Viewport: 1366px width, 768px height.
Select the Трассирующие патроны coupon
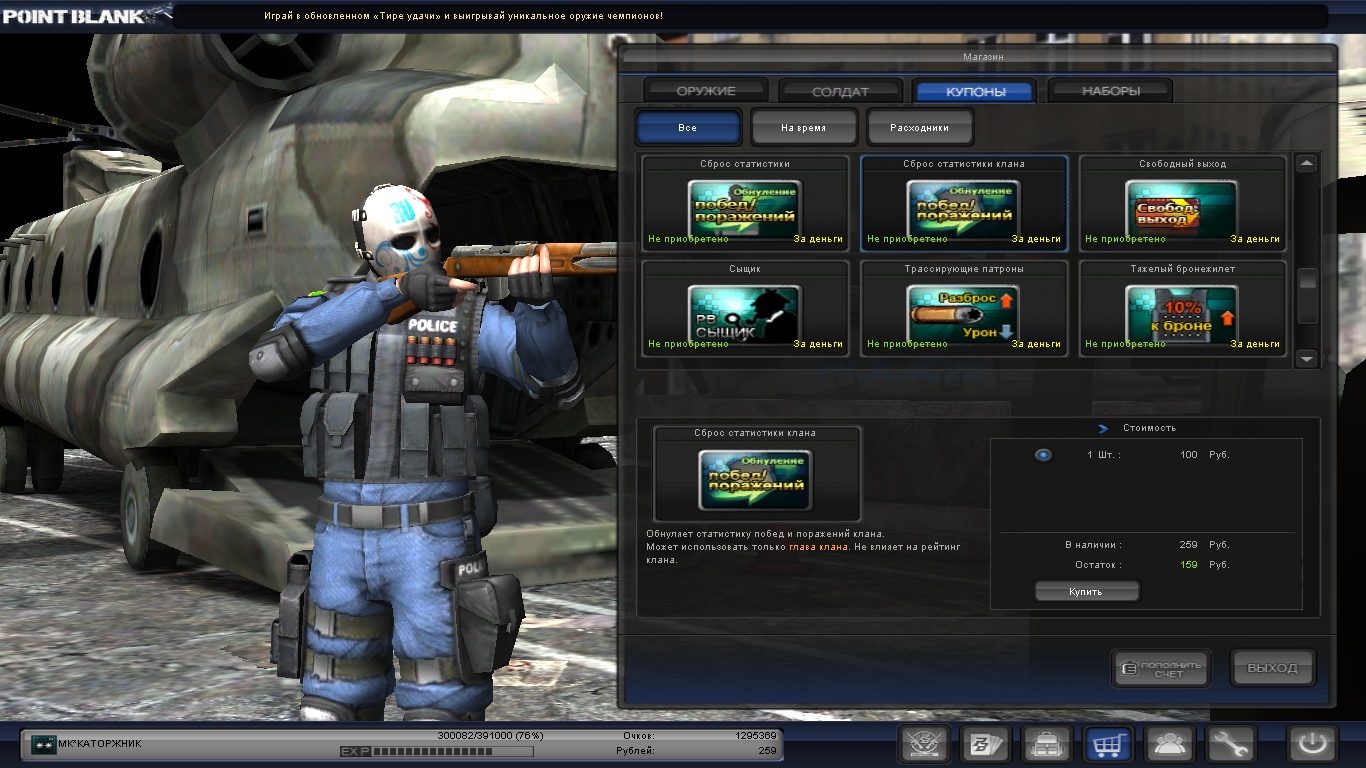pyautogui.click(x=964, y=308)
